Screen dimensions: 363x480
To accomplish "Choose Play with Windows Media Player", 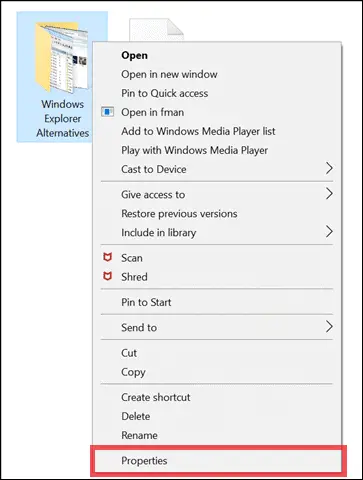I will (x=217, y=150).
